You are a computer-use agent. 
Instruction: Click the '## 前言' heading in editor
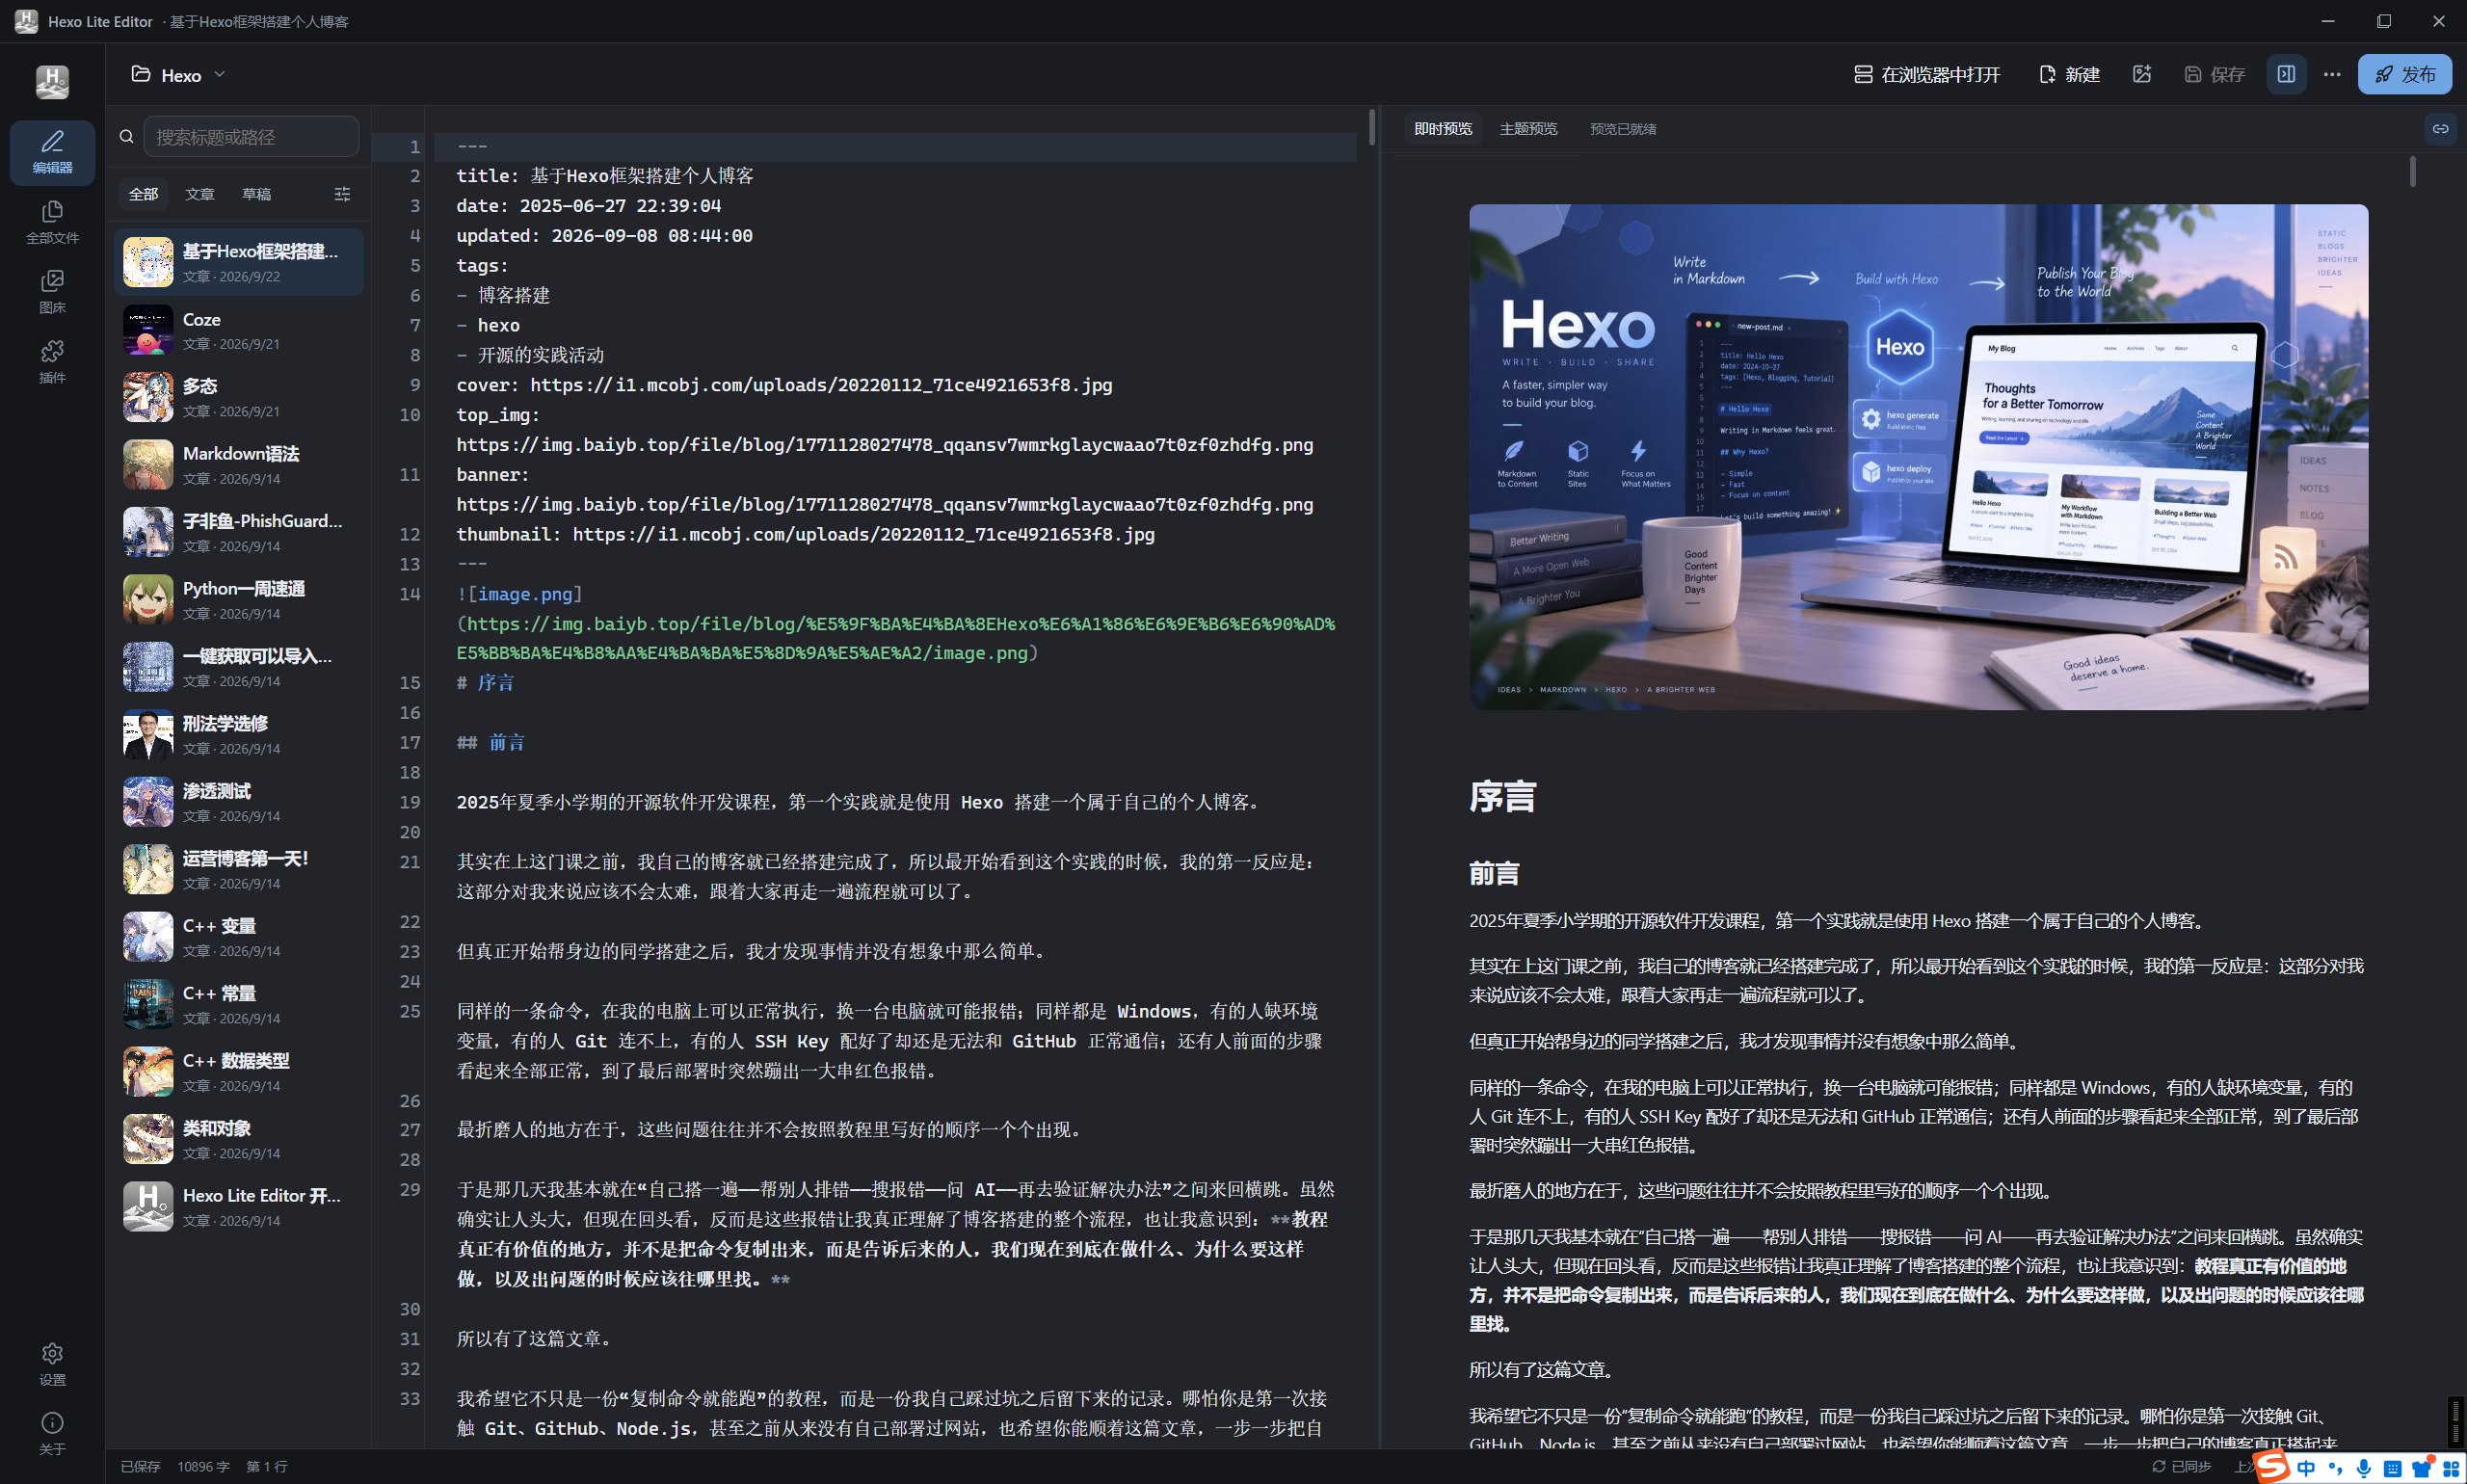pyautogui.click(x=490, y=743)
